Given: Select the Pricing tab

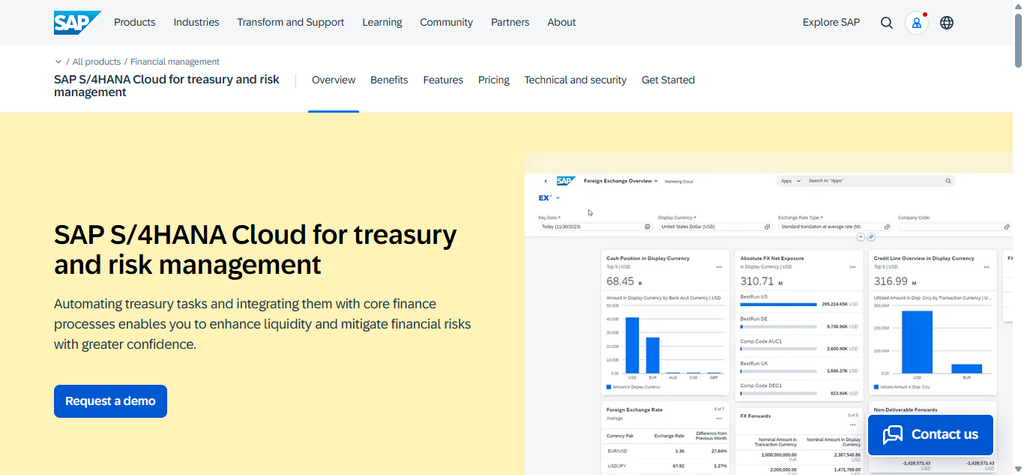Looking at the screenshot, I should (x=494, y=80).
